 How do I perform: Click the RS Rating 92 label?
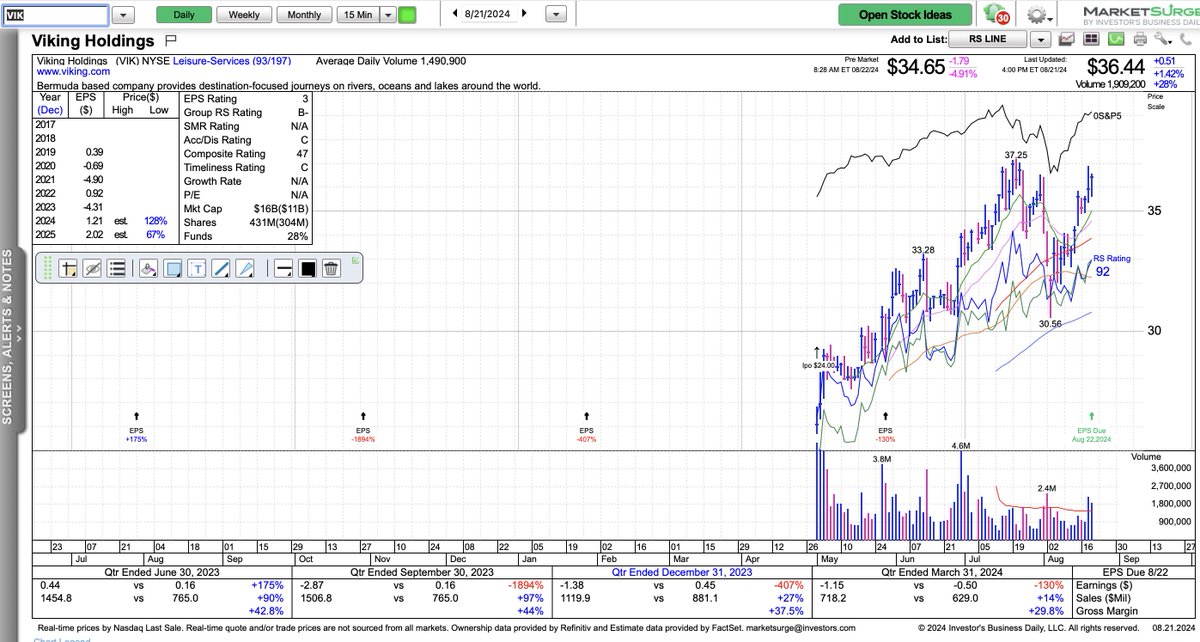pyautogui.click(x=1111, y=265)
